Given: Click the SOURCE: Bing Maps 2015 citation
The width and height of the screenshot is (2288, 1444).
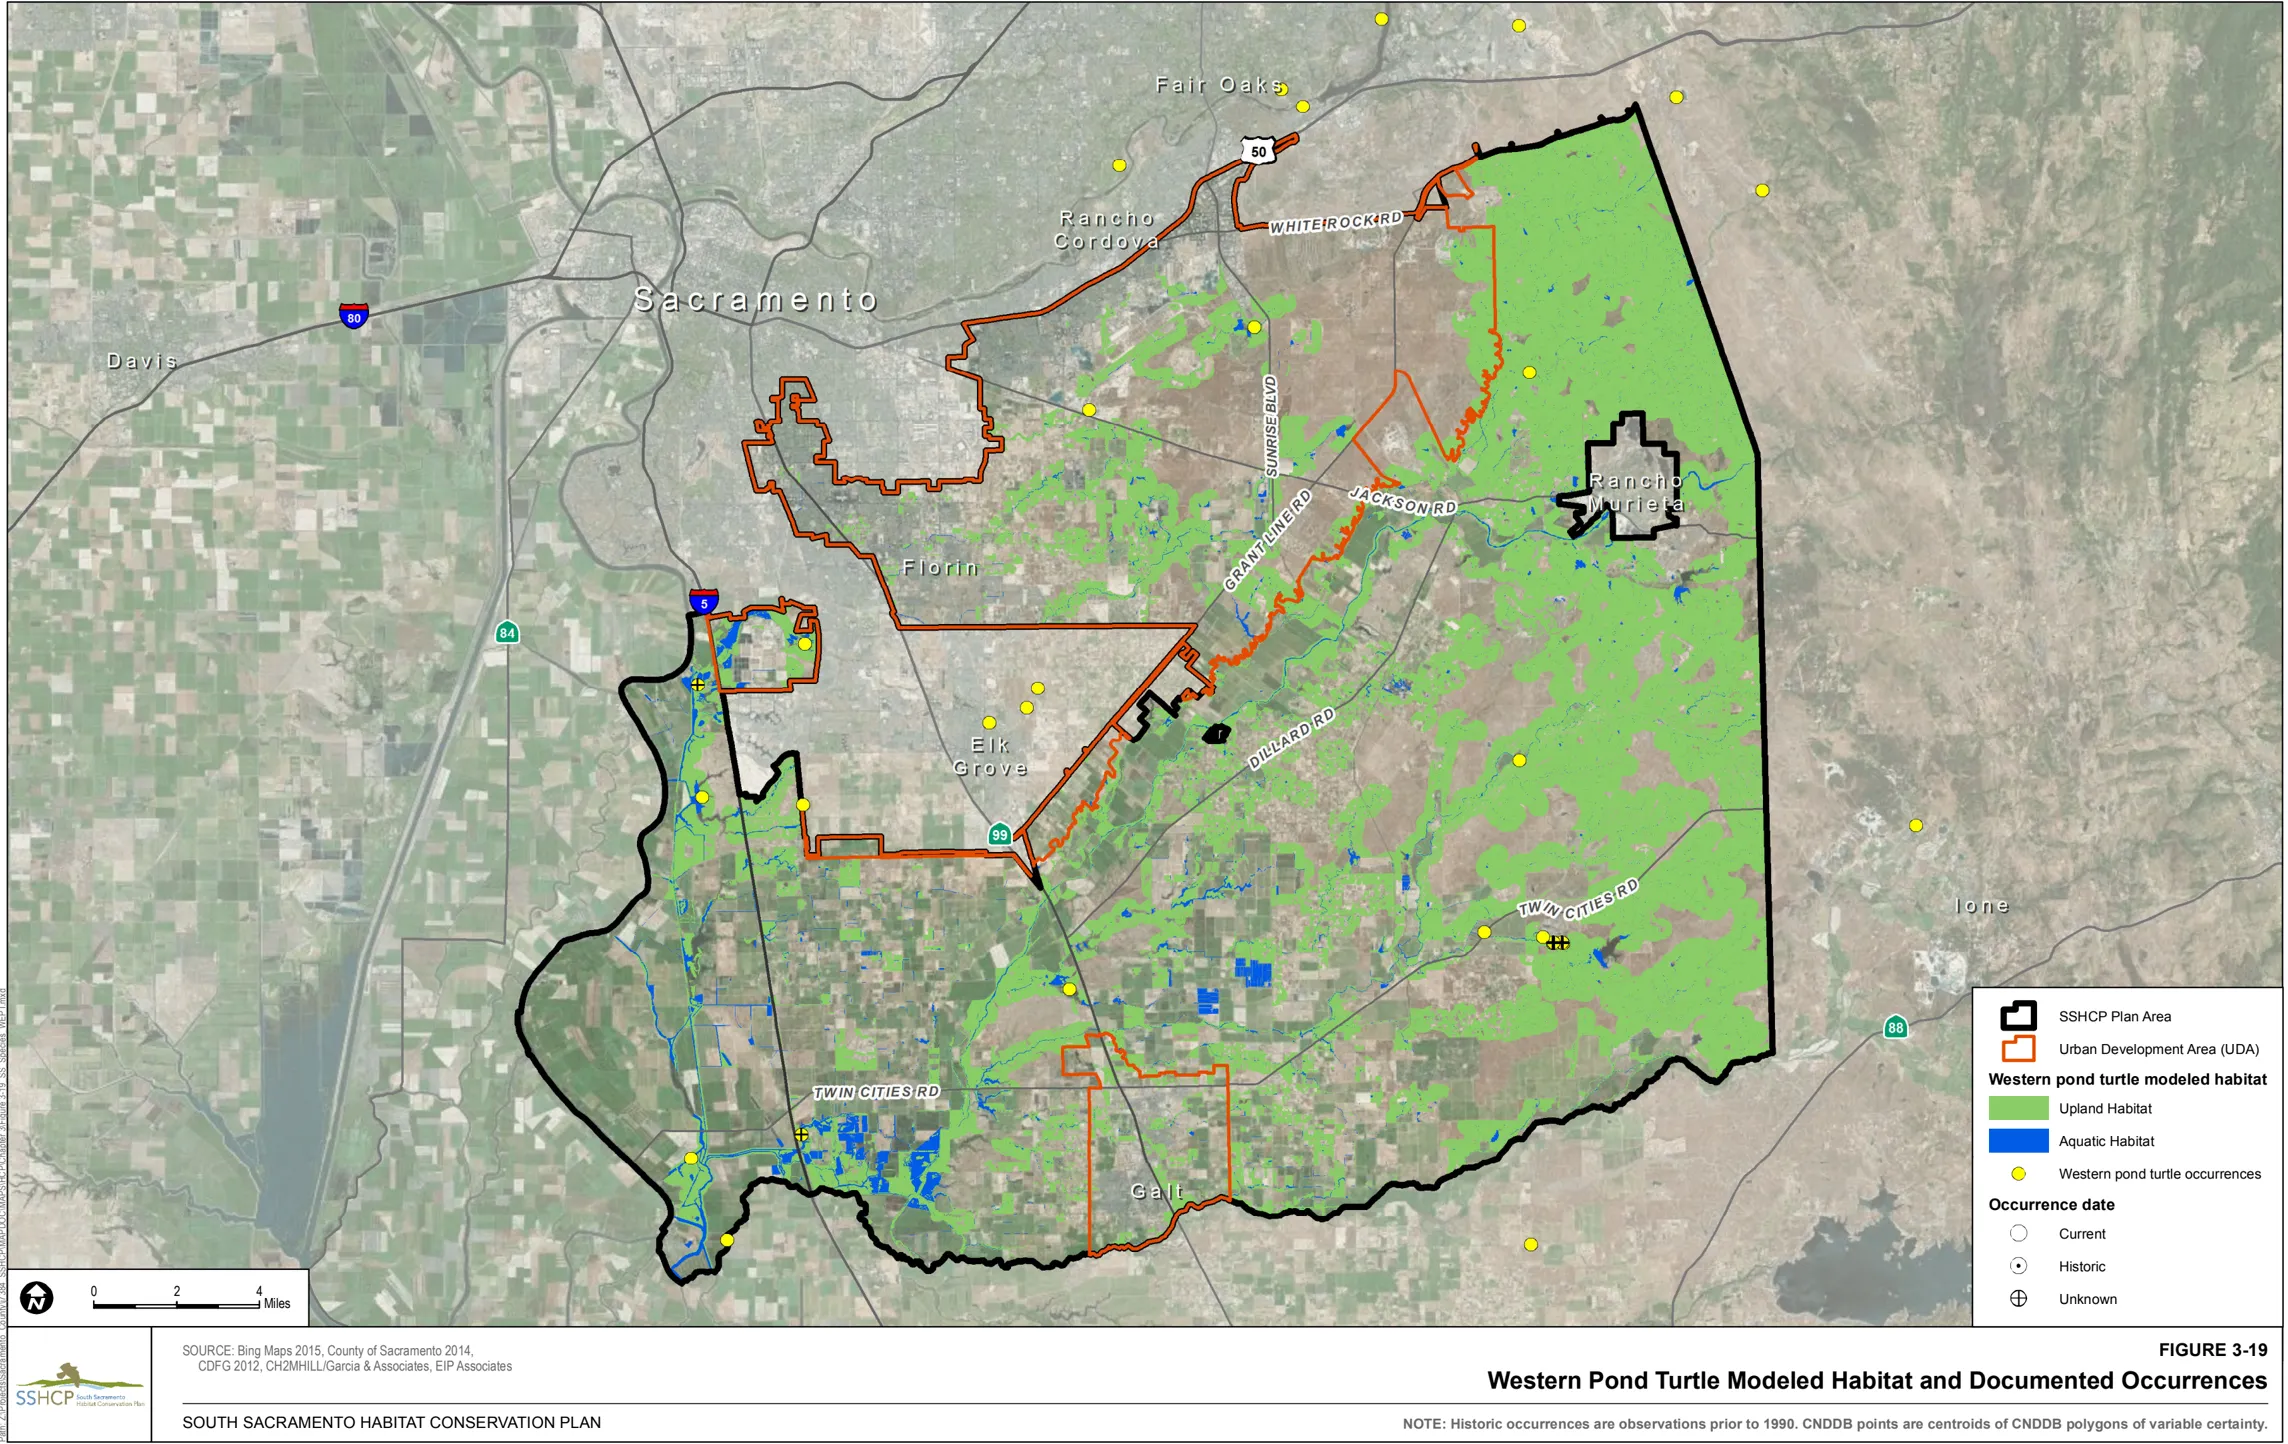Looking at the screenshot, I should tap(347, 1358).
